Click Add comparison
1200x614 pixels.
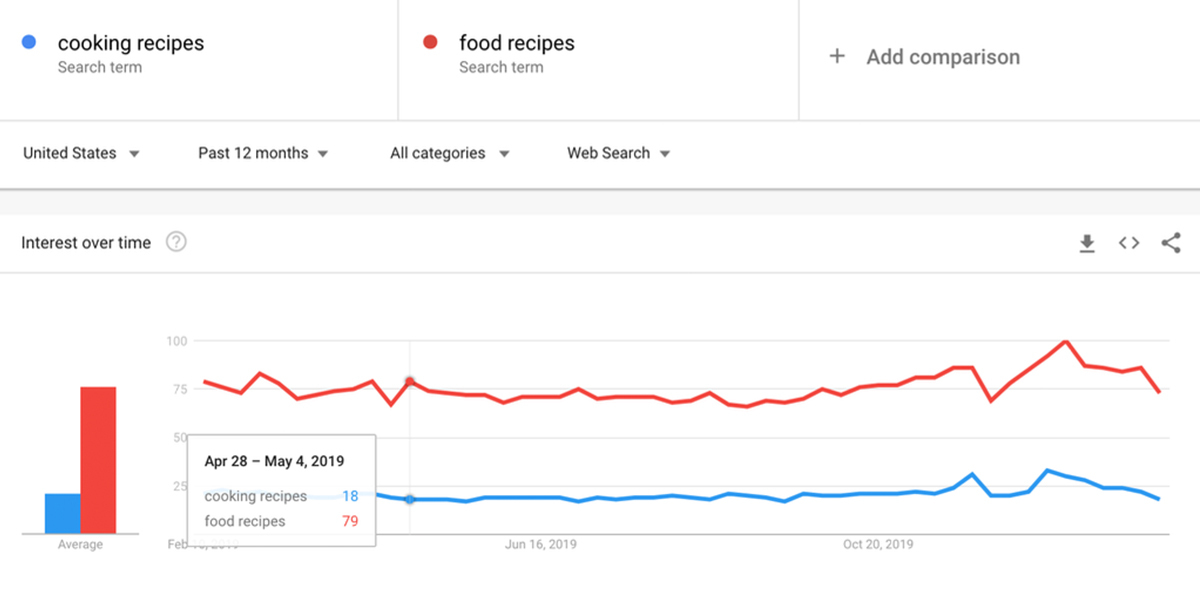tap(943, 57)
